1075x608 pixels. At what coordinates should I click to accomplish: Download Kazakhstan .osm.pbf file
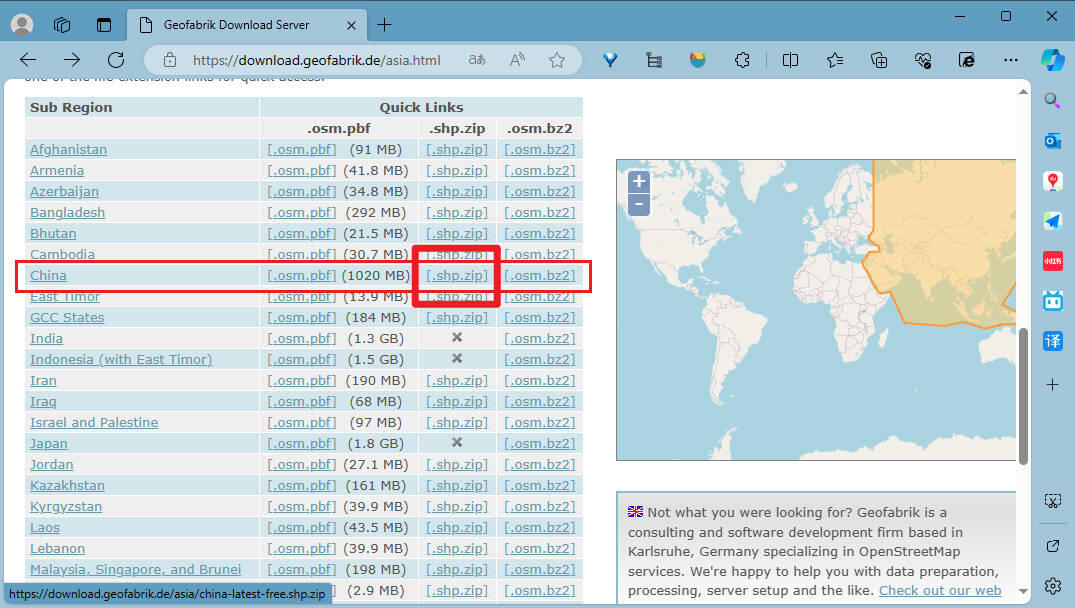pos(302,485)
